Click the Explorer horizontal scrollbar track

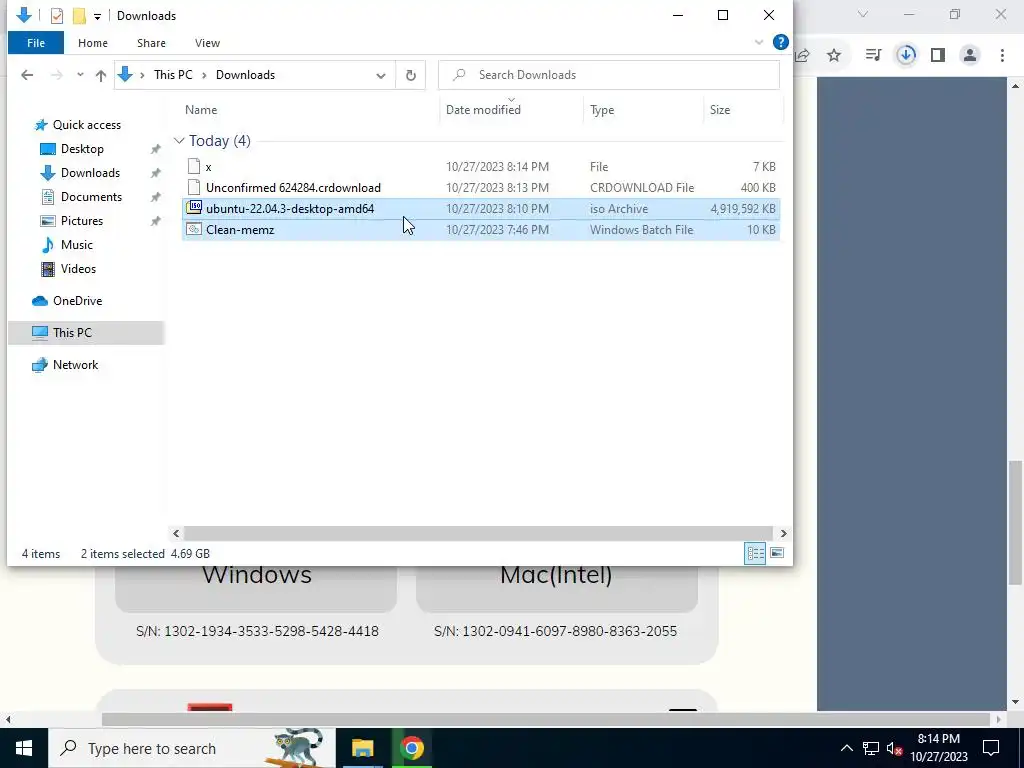point(480,534)
